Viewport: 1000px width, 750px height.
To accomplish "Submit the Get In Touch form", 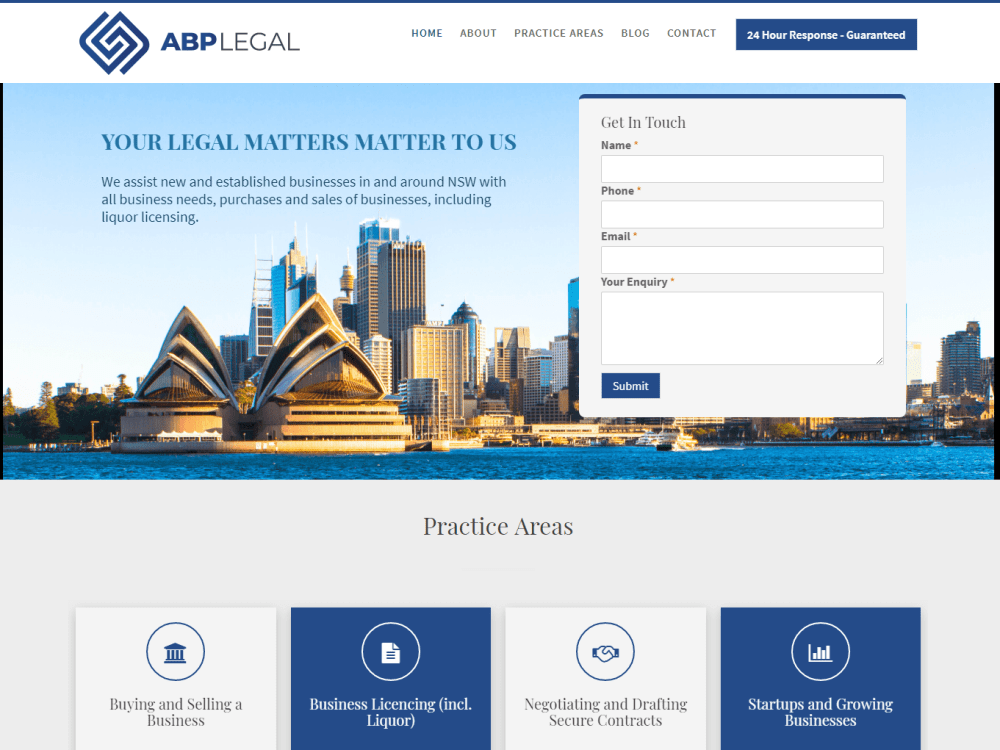I will pos(630,386).
